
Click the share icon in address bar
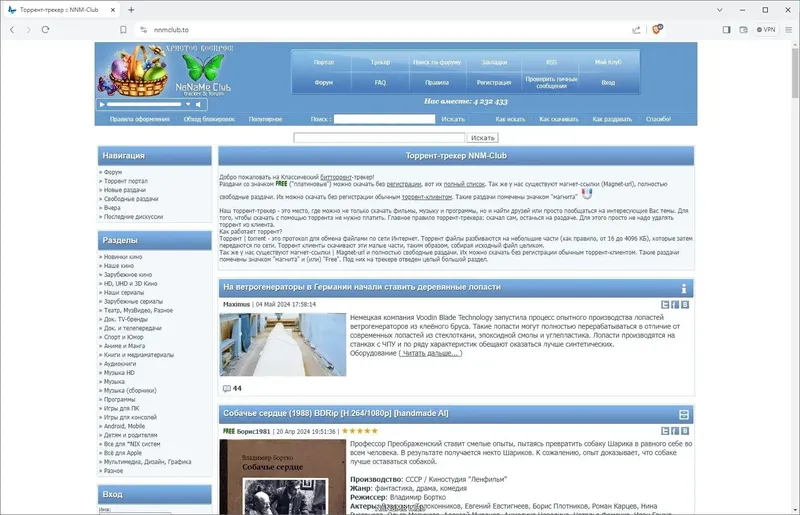click(636, 30)
